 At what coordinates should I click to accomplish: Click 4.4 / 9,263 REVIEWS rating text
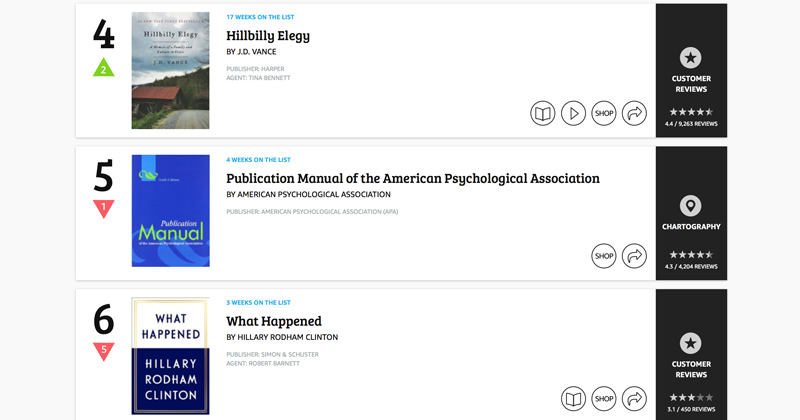[691, 123]
